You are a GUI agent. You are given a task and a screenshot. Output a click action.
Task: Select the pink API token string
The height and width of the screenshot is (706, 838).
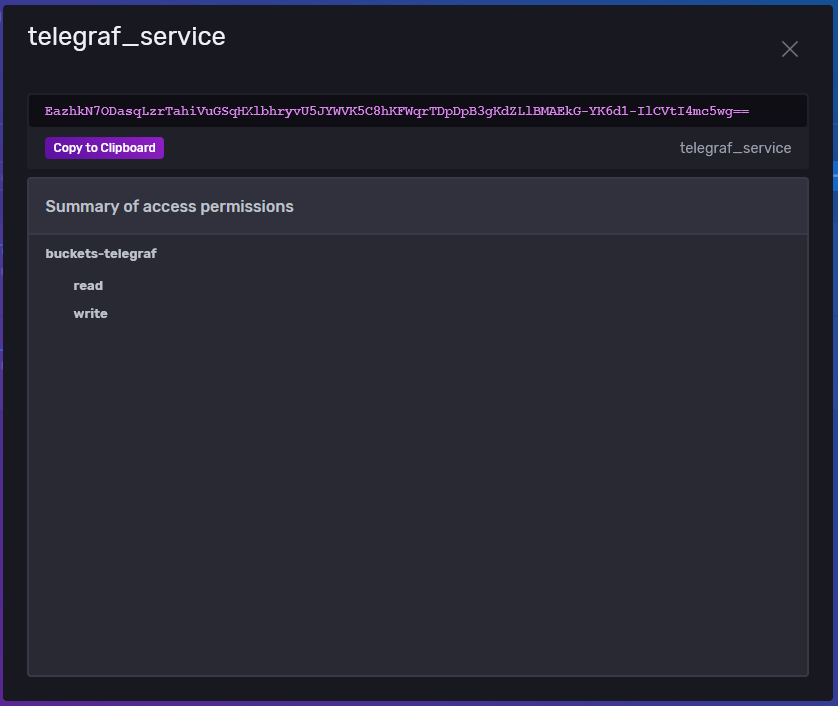pos(397,111)
